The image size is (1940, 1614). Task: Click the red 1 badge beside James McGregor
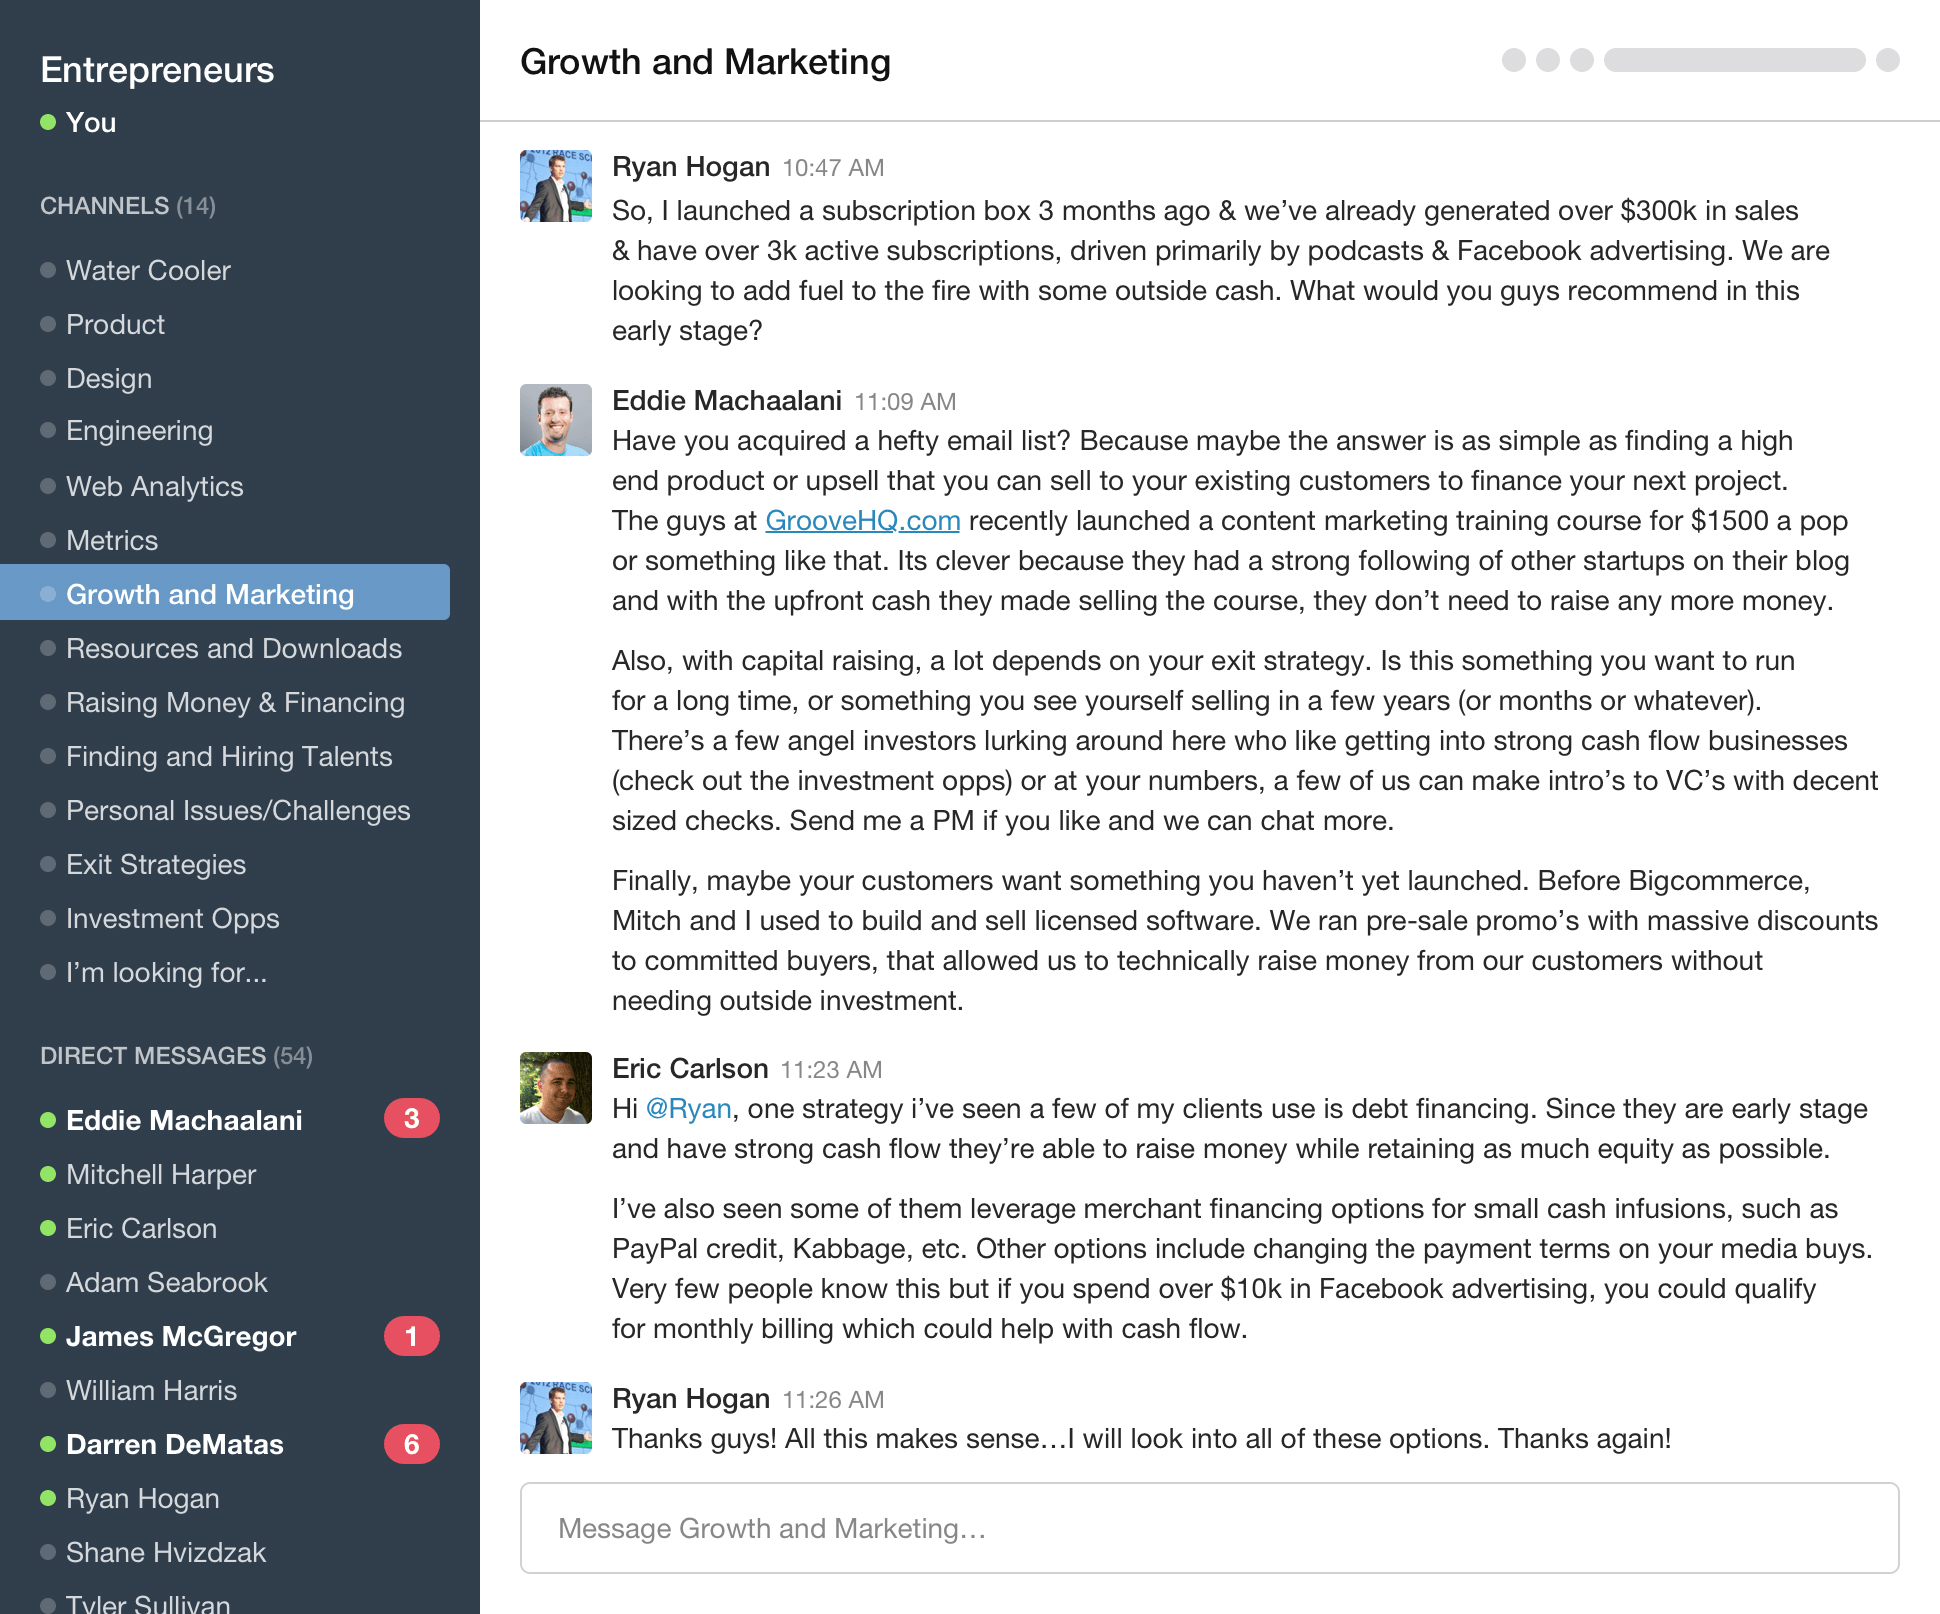tap(411, 1337)
